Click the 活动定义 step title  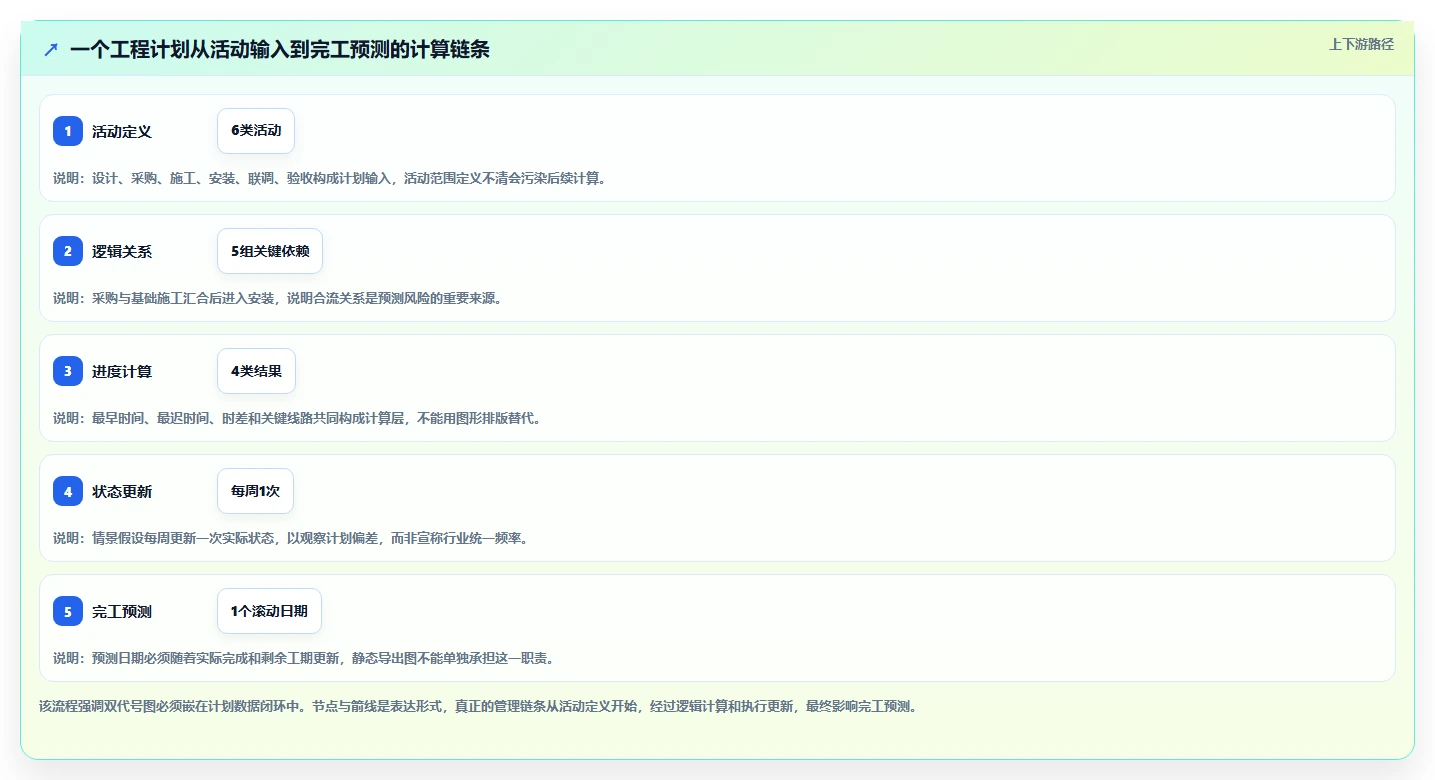tap(122, 131)
